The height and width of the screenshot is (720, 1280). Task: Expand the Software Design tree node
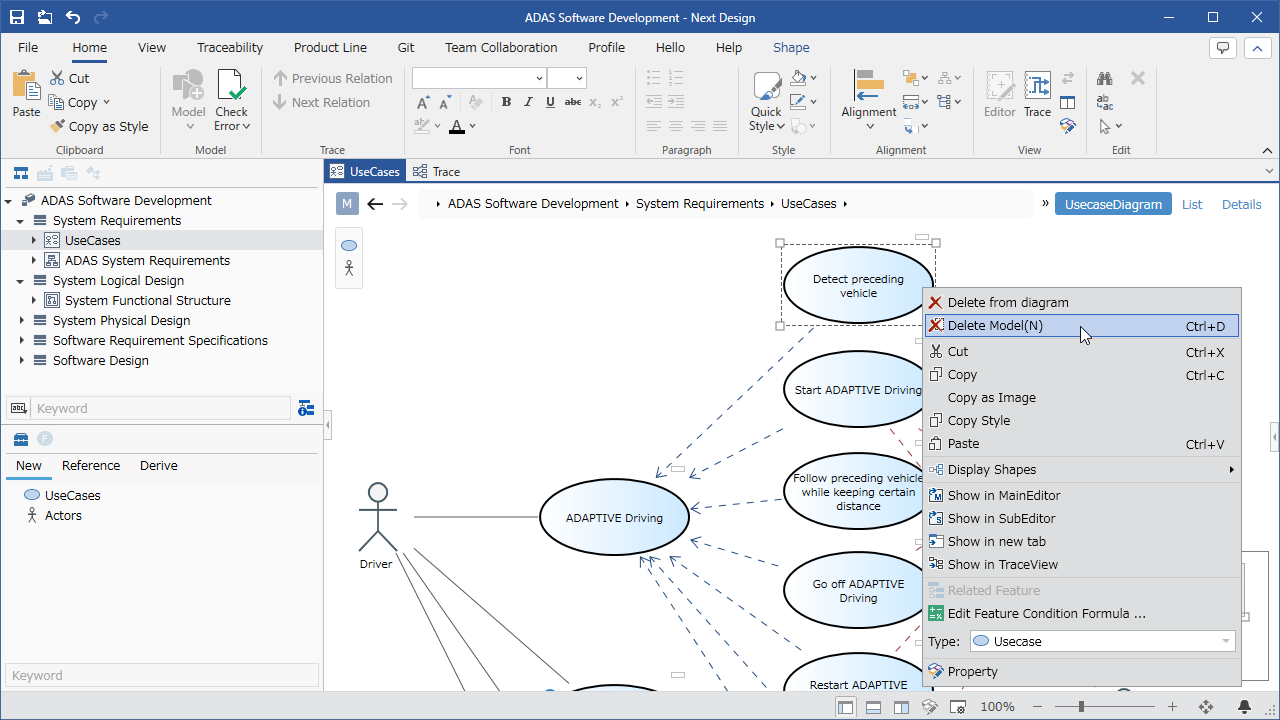[20, 361]
